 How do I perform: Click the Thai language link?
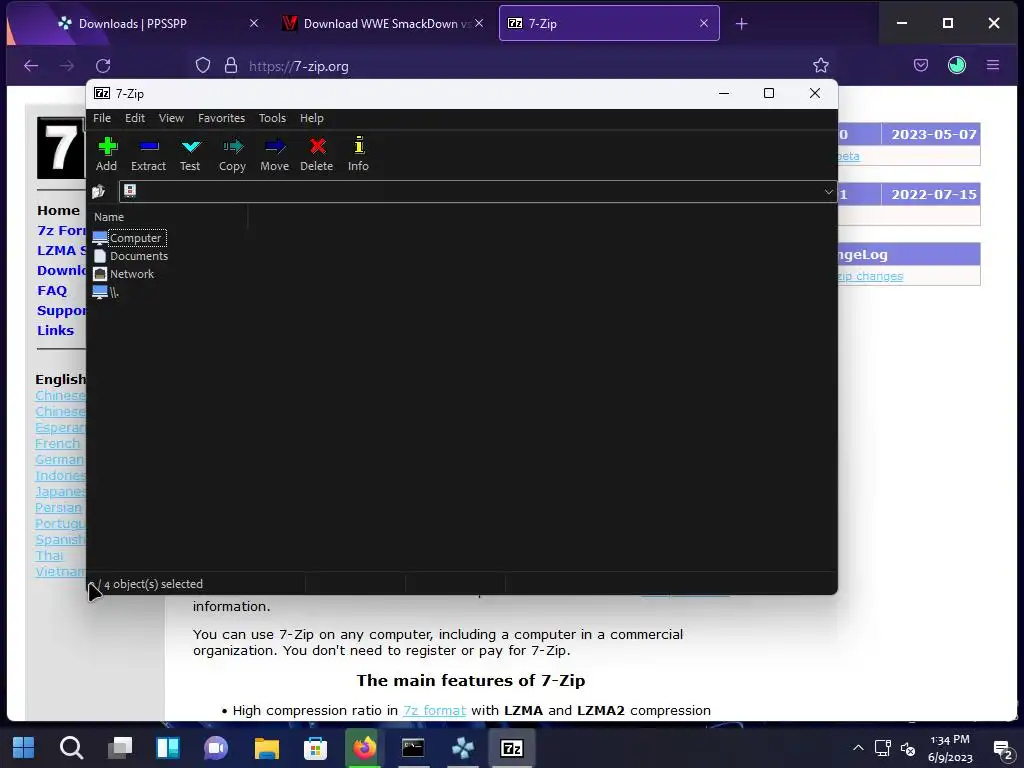click(x=49, y=555)
